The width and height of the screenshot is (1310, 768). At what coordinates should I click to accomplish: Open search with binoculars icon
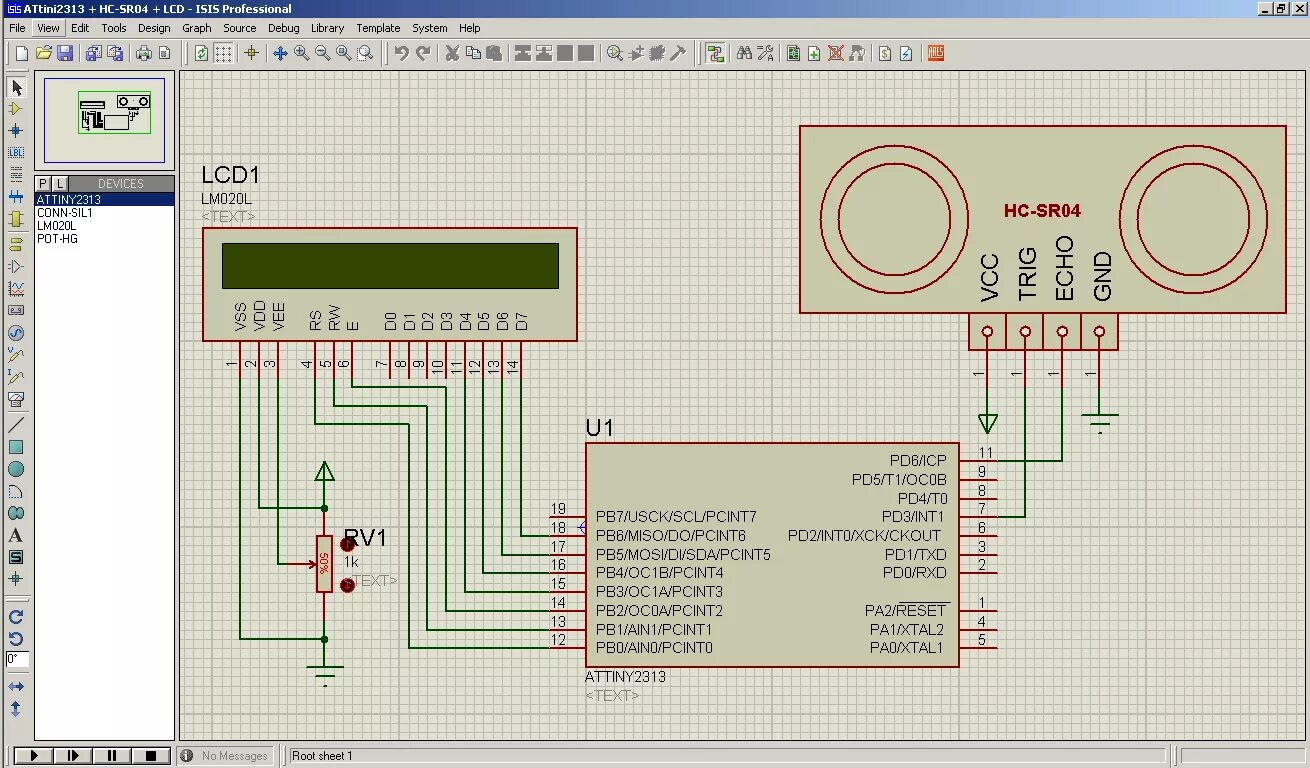point(744,53)
